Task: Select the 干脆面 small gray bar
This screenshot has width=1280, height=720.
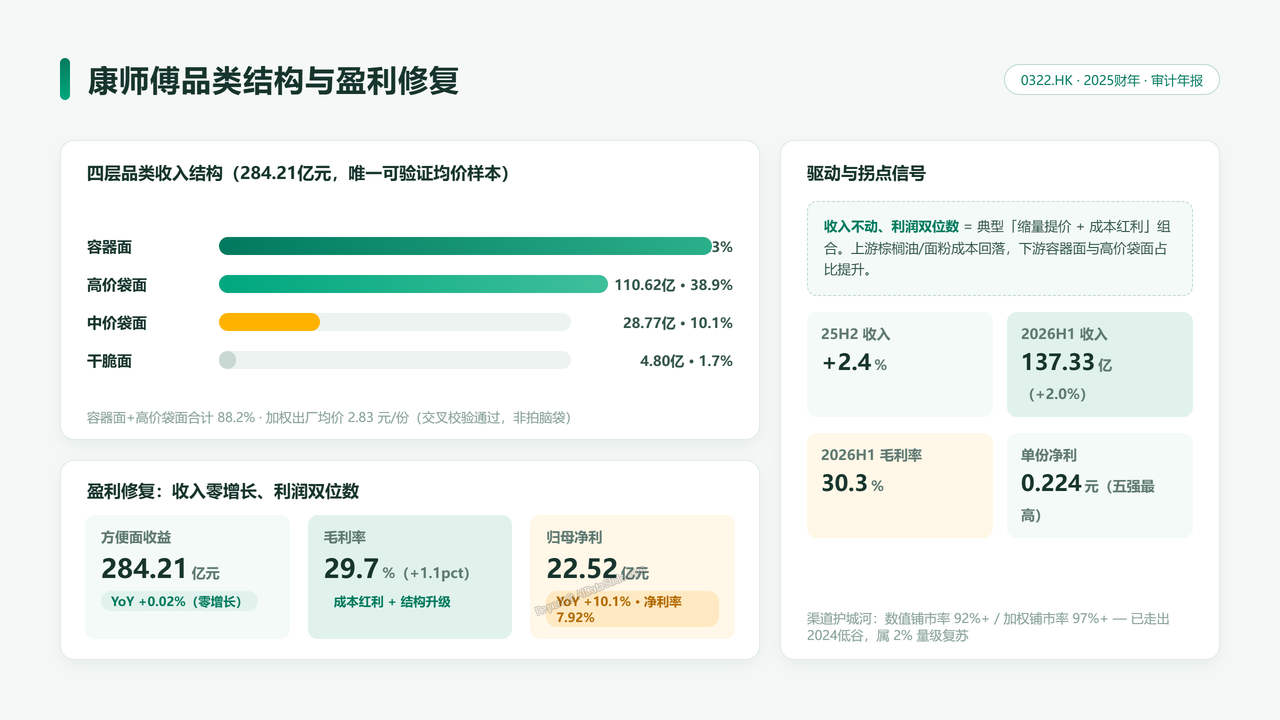Action: 227,360
